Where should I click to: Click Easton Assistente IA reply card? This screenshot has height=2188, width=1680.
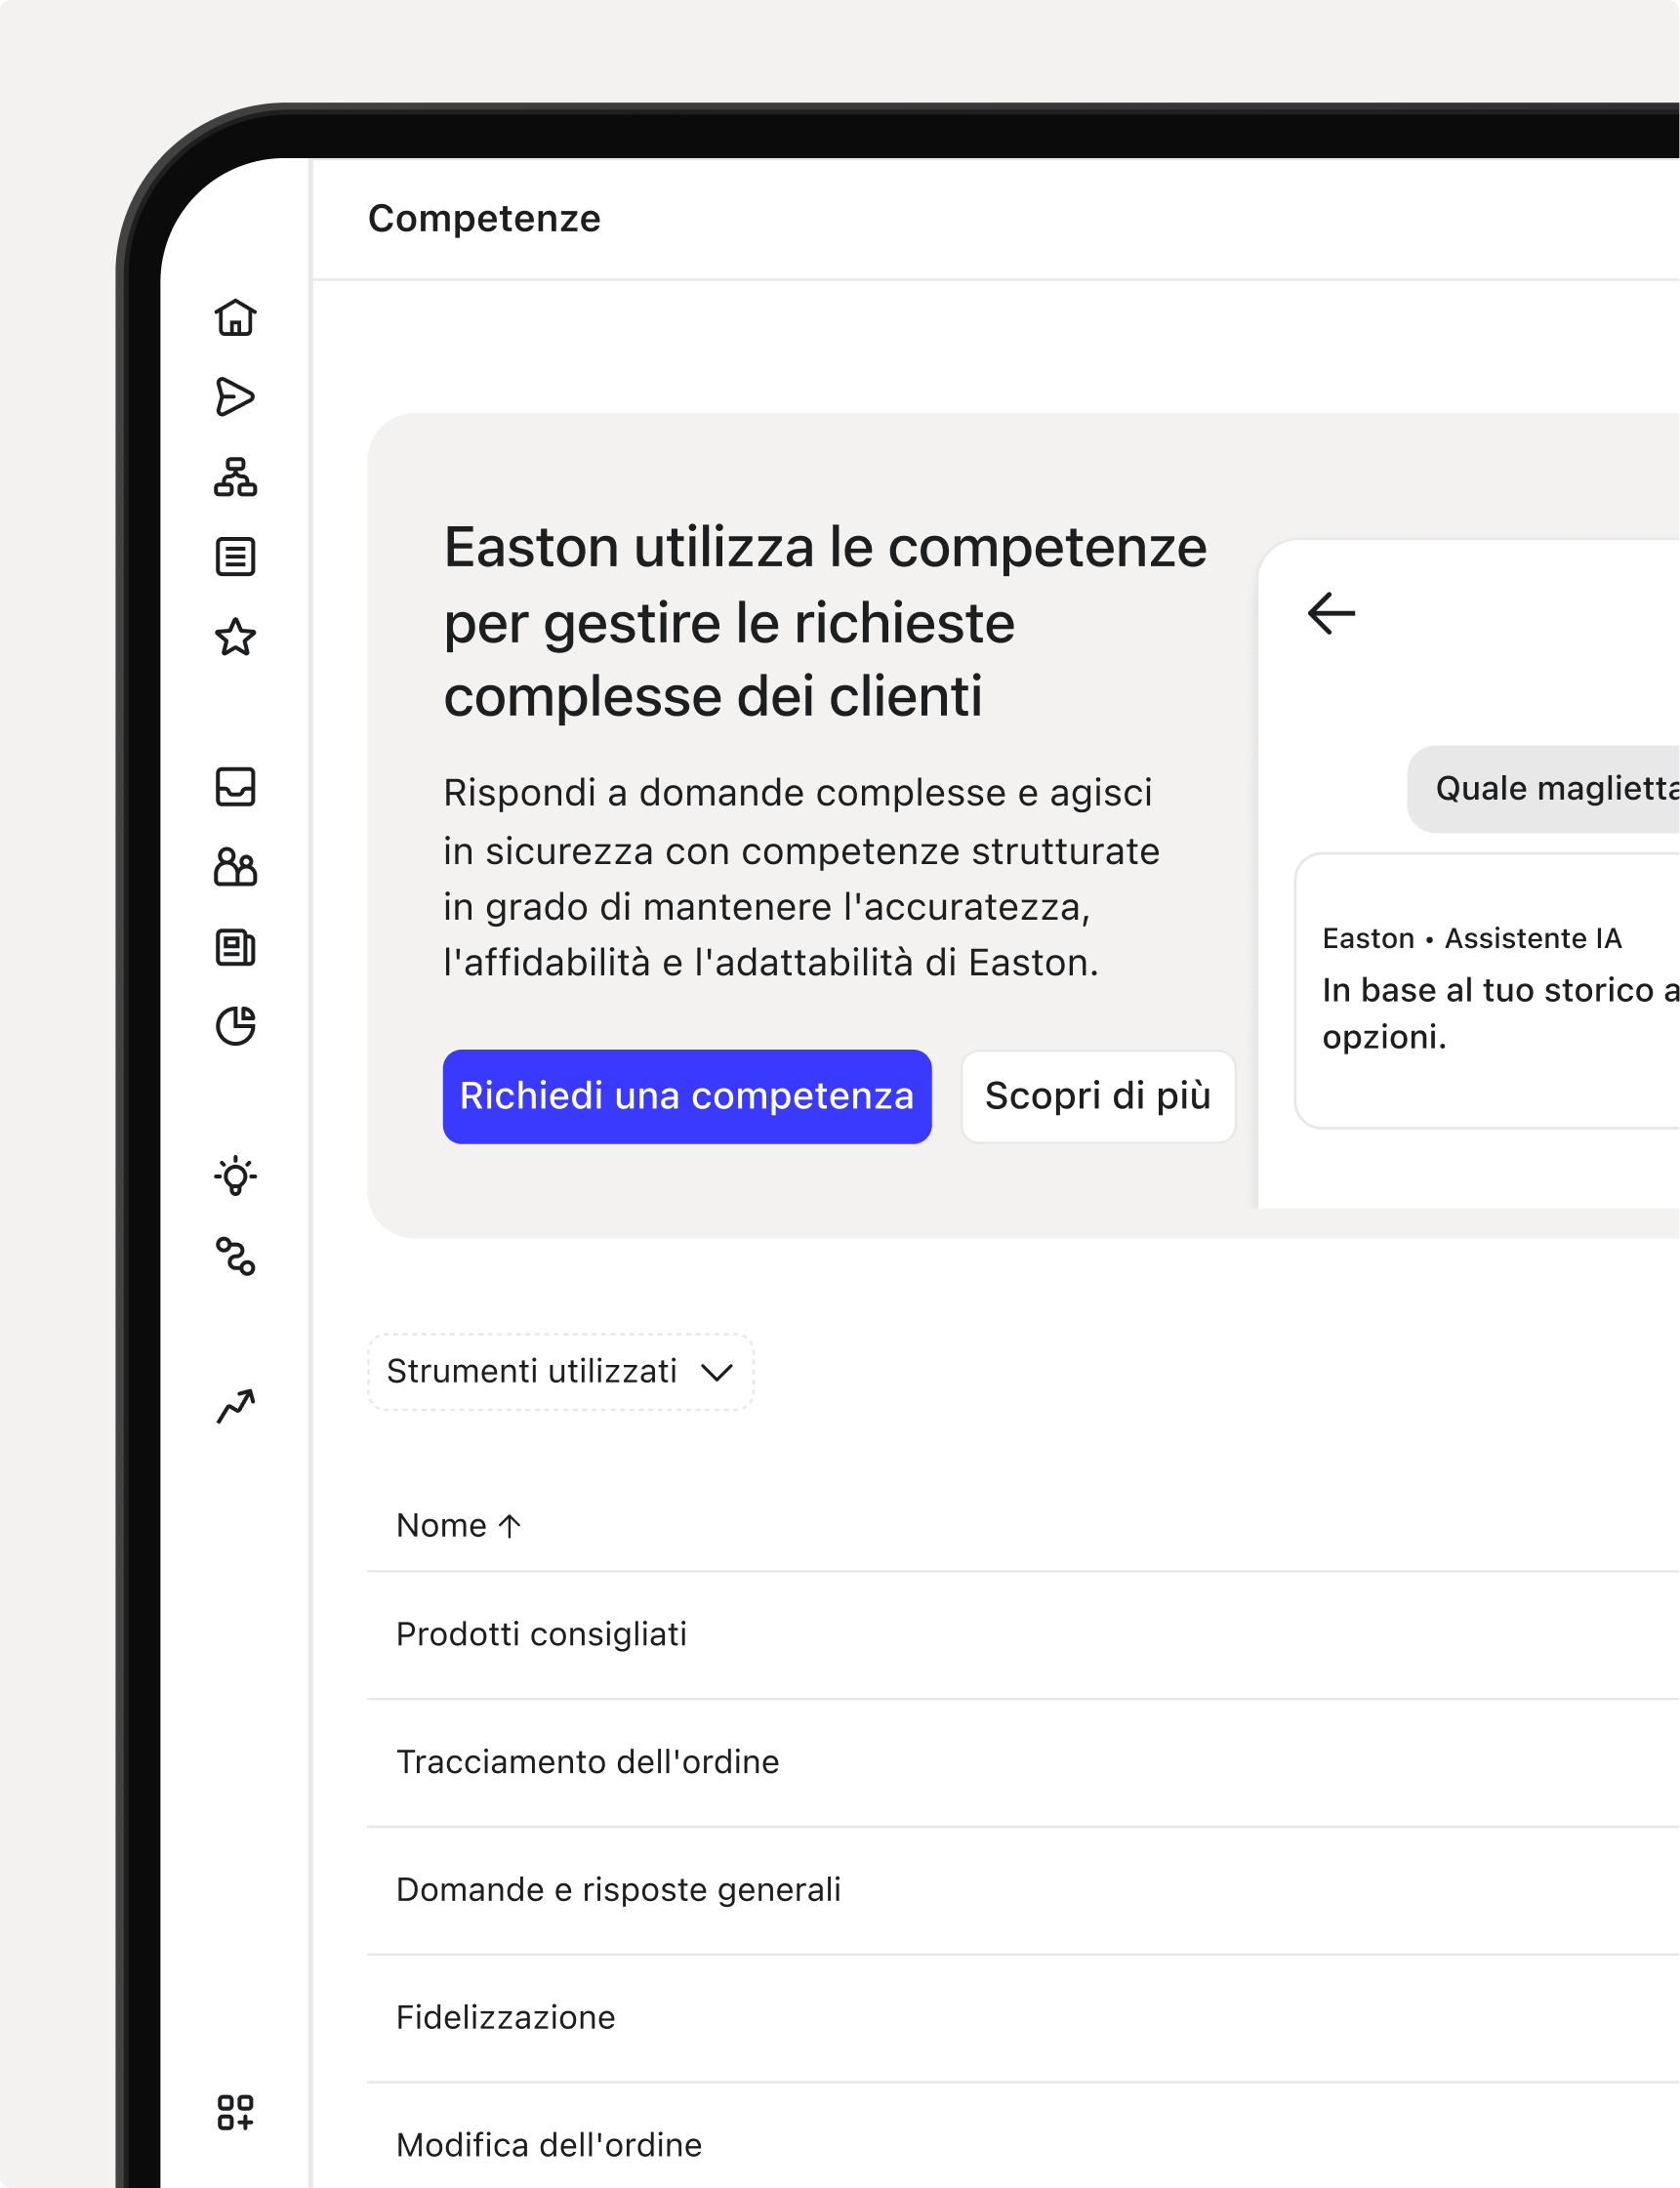[1487, 990]
